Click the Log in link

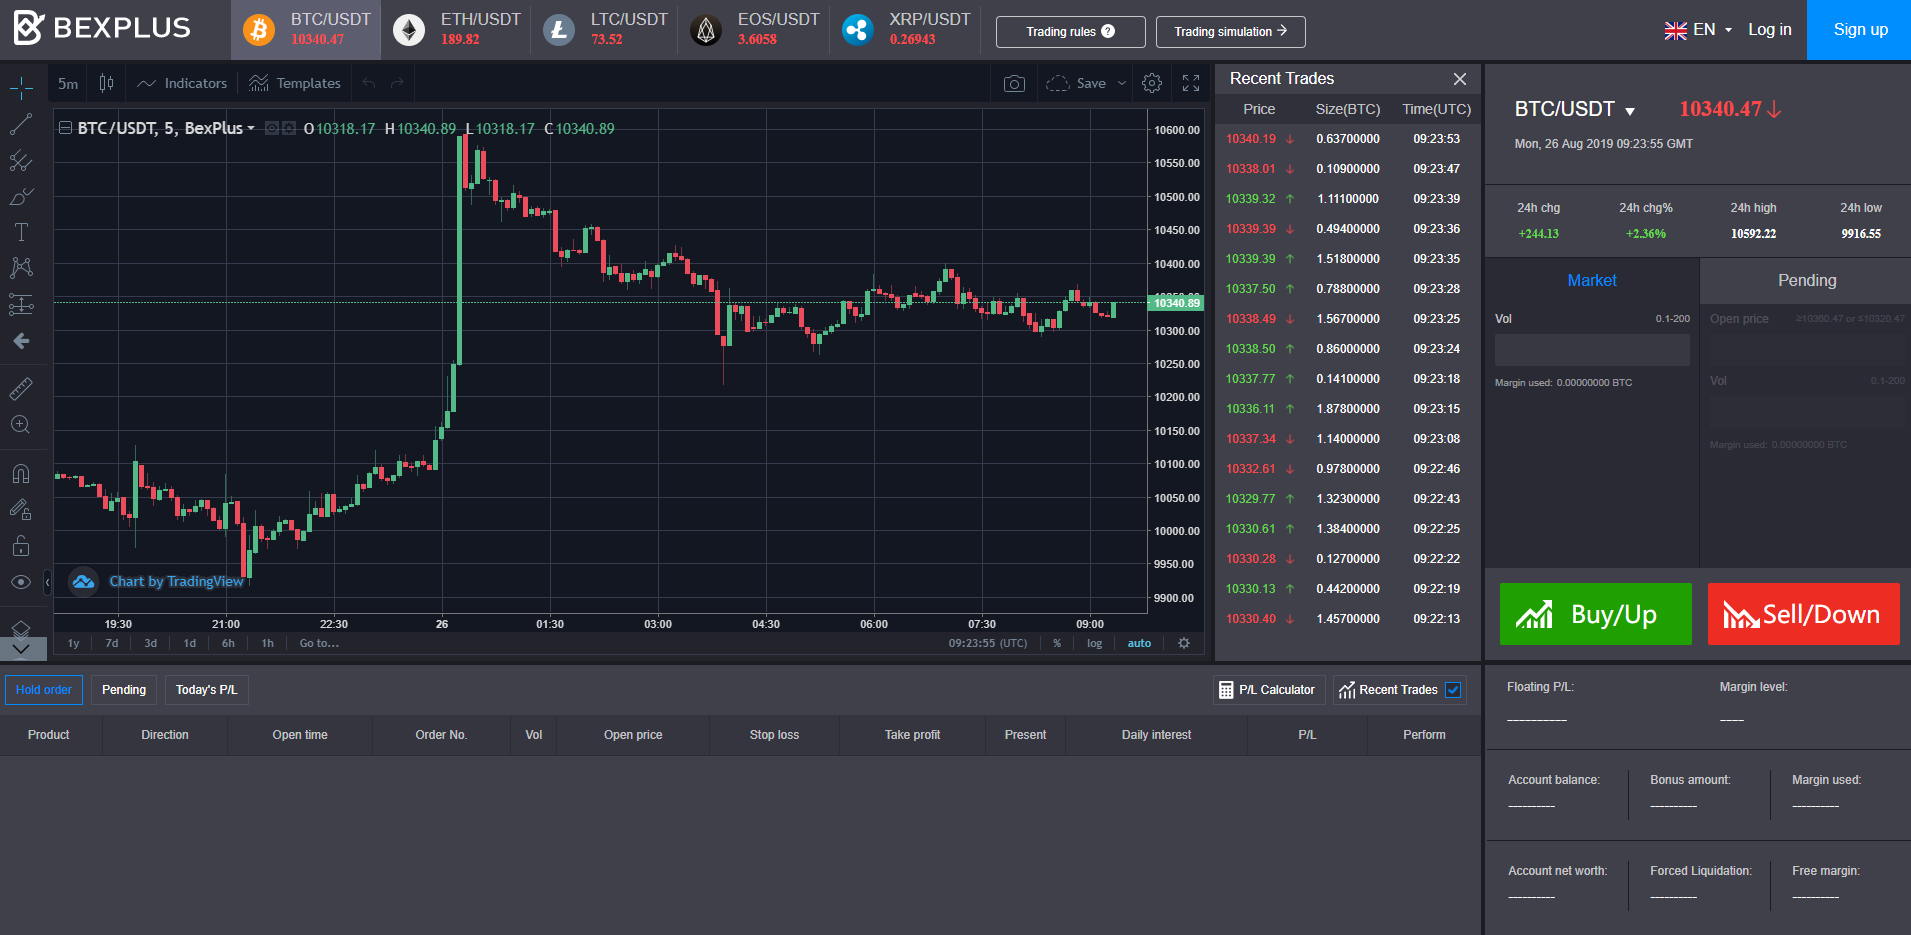(x=1769, y=30)
